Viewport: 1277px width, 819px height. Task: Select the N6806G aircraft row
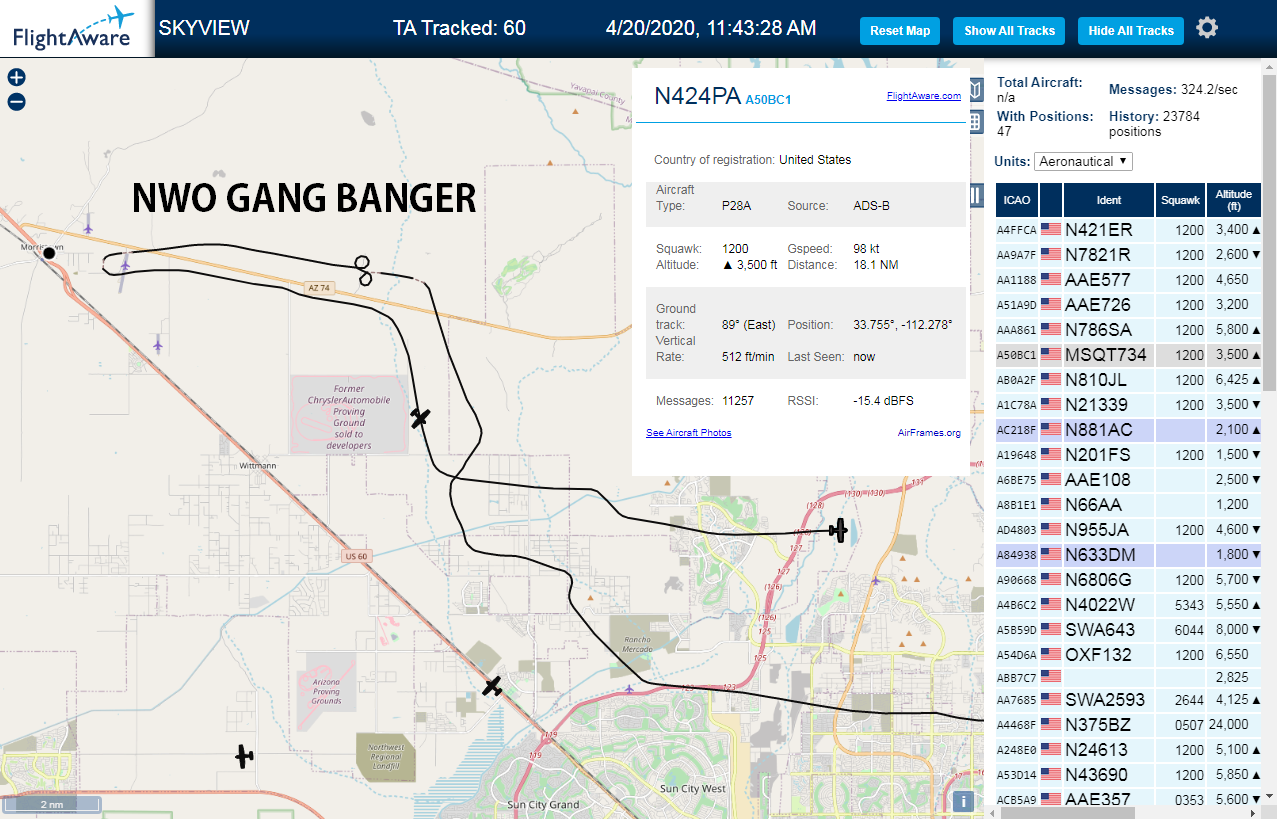click(x=1128, y=579)
